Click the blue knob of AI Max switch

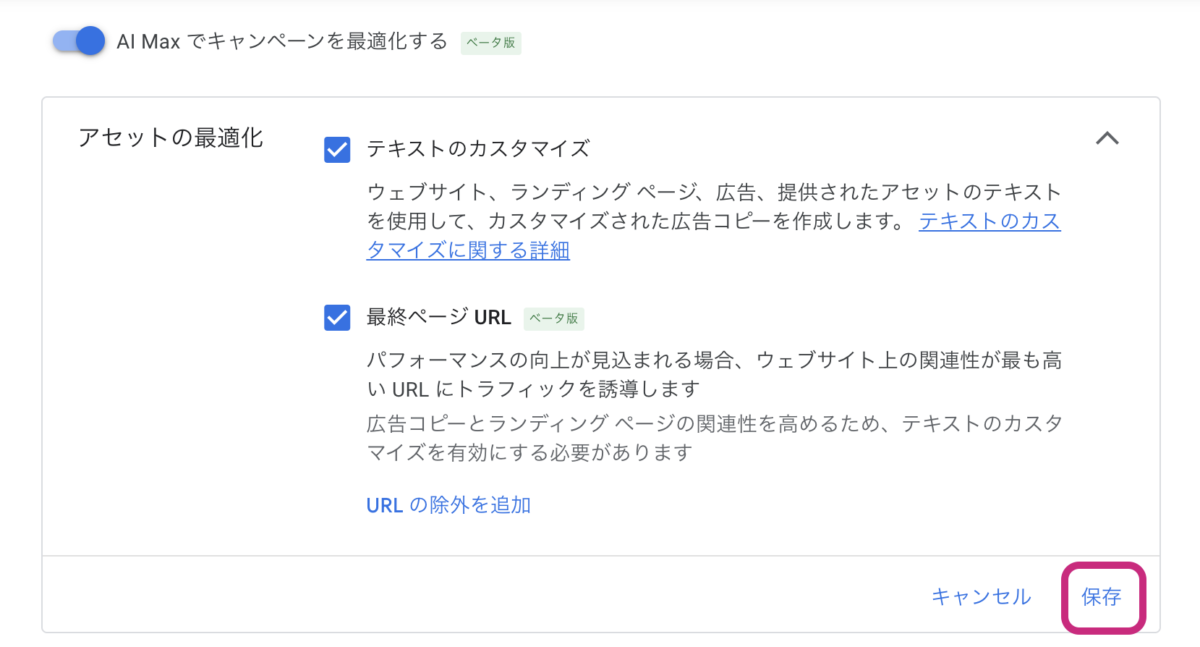91,41
